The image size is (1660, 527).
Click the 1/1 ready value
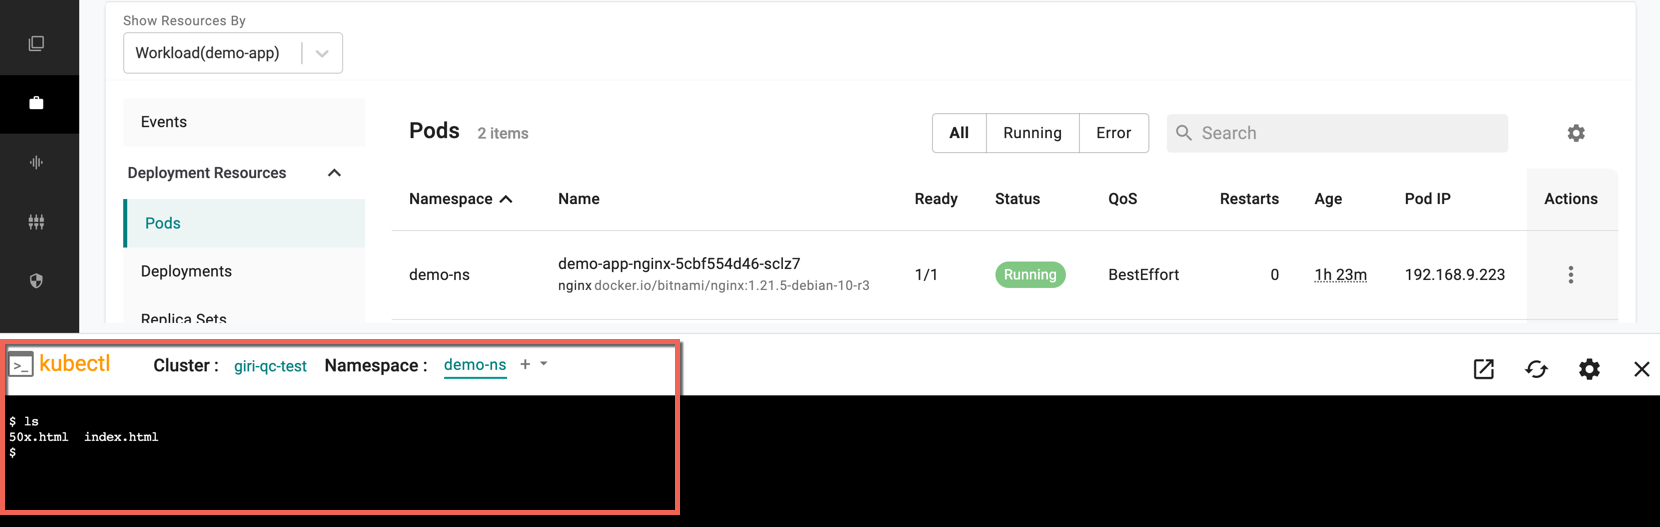pos(926,275)
